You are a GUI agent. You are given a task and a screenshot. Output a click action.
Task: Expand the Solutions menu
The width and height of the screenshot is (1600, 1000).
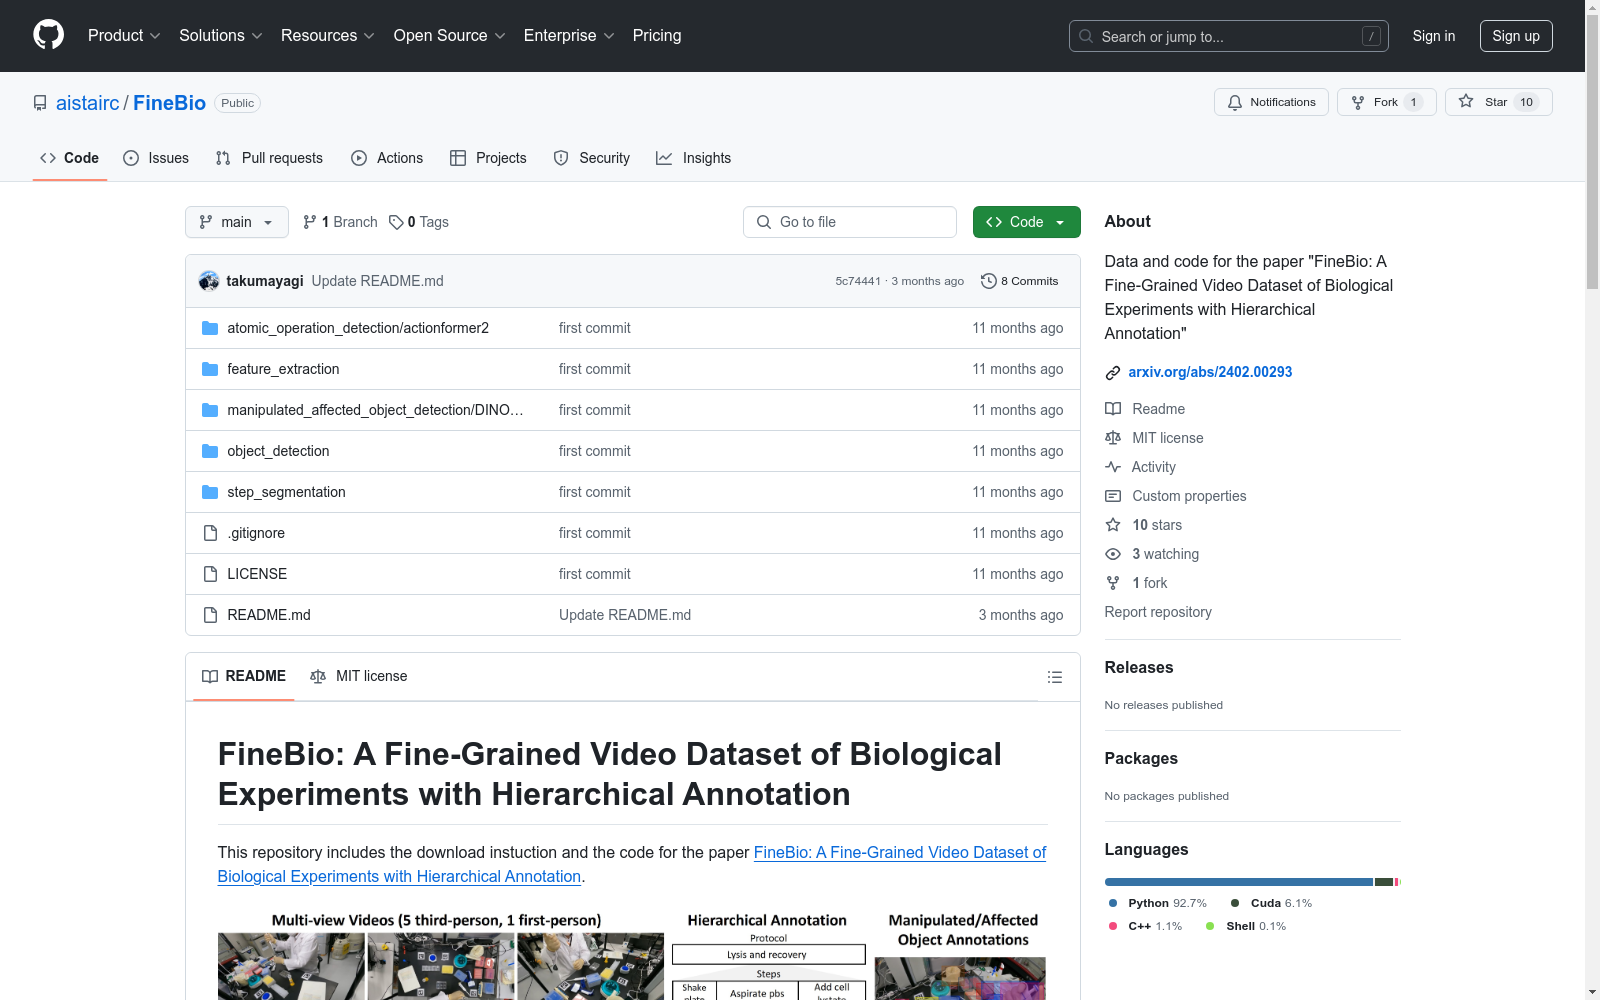(x=221, y=35)
